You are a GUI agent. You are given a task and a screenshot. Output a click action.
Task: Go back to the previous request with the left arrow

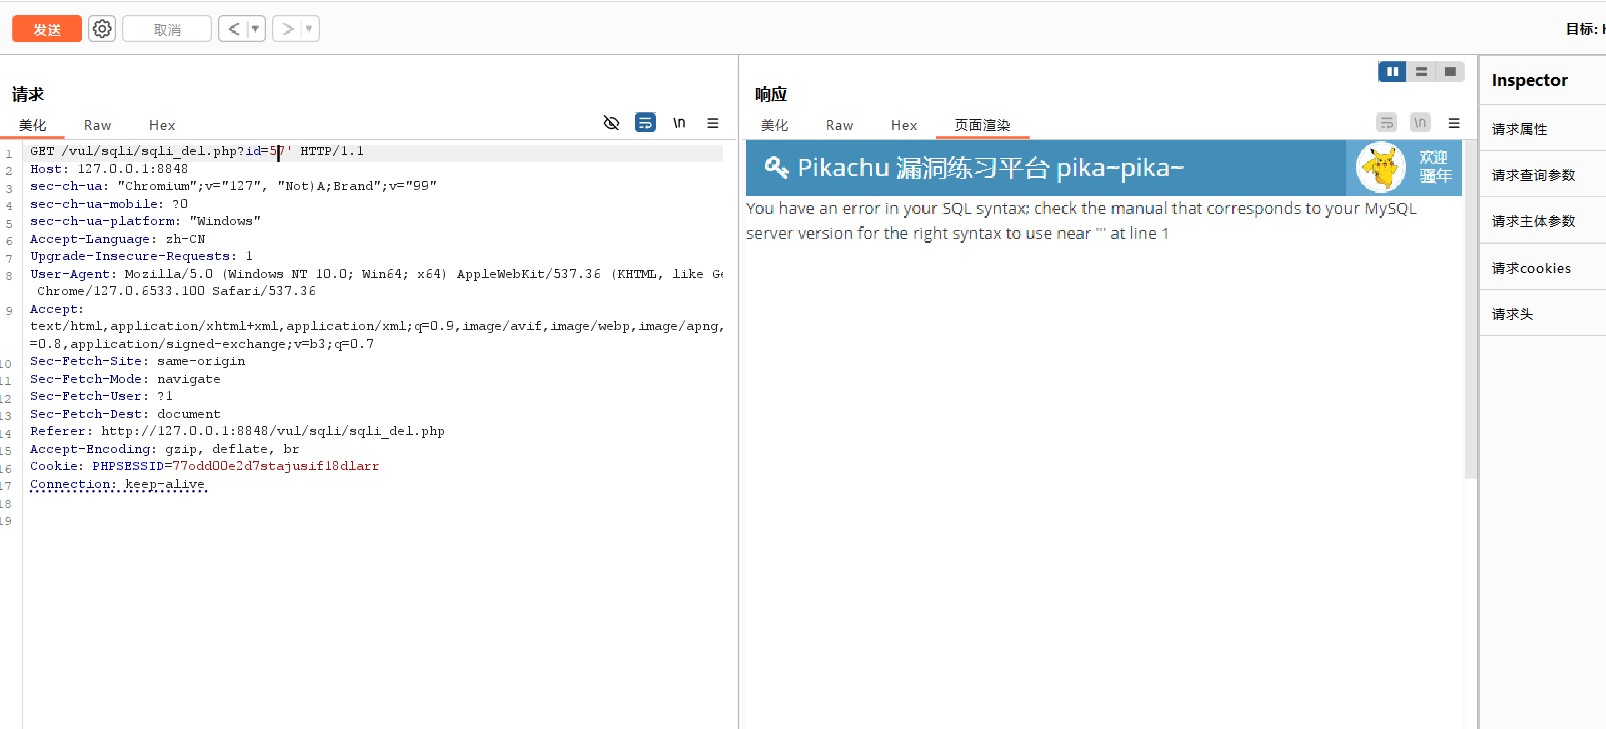coord(233,29)
